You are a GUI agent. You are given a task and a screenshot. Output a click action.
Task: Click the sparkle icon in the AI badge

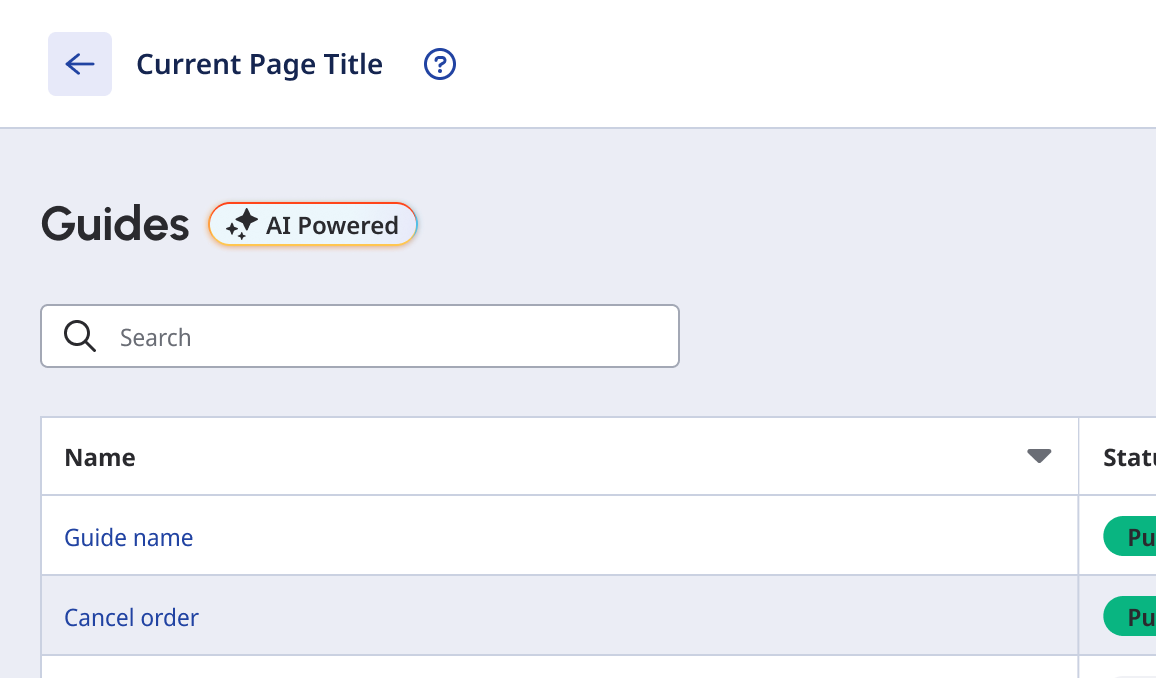coord(242,225)
